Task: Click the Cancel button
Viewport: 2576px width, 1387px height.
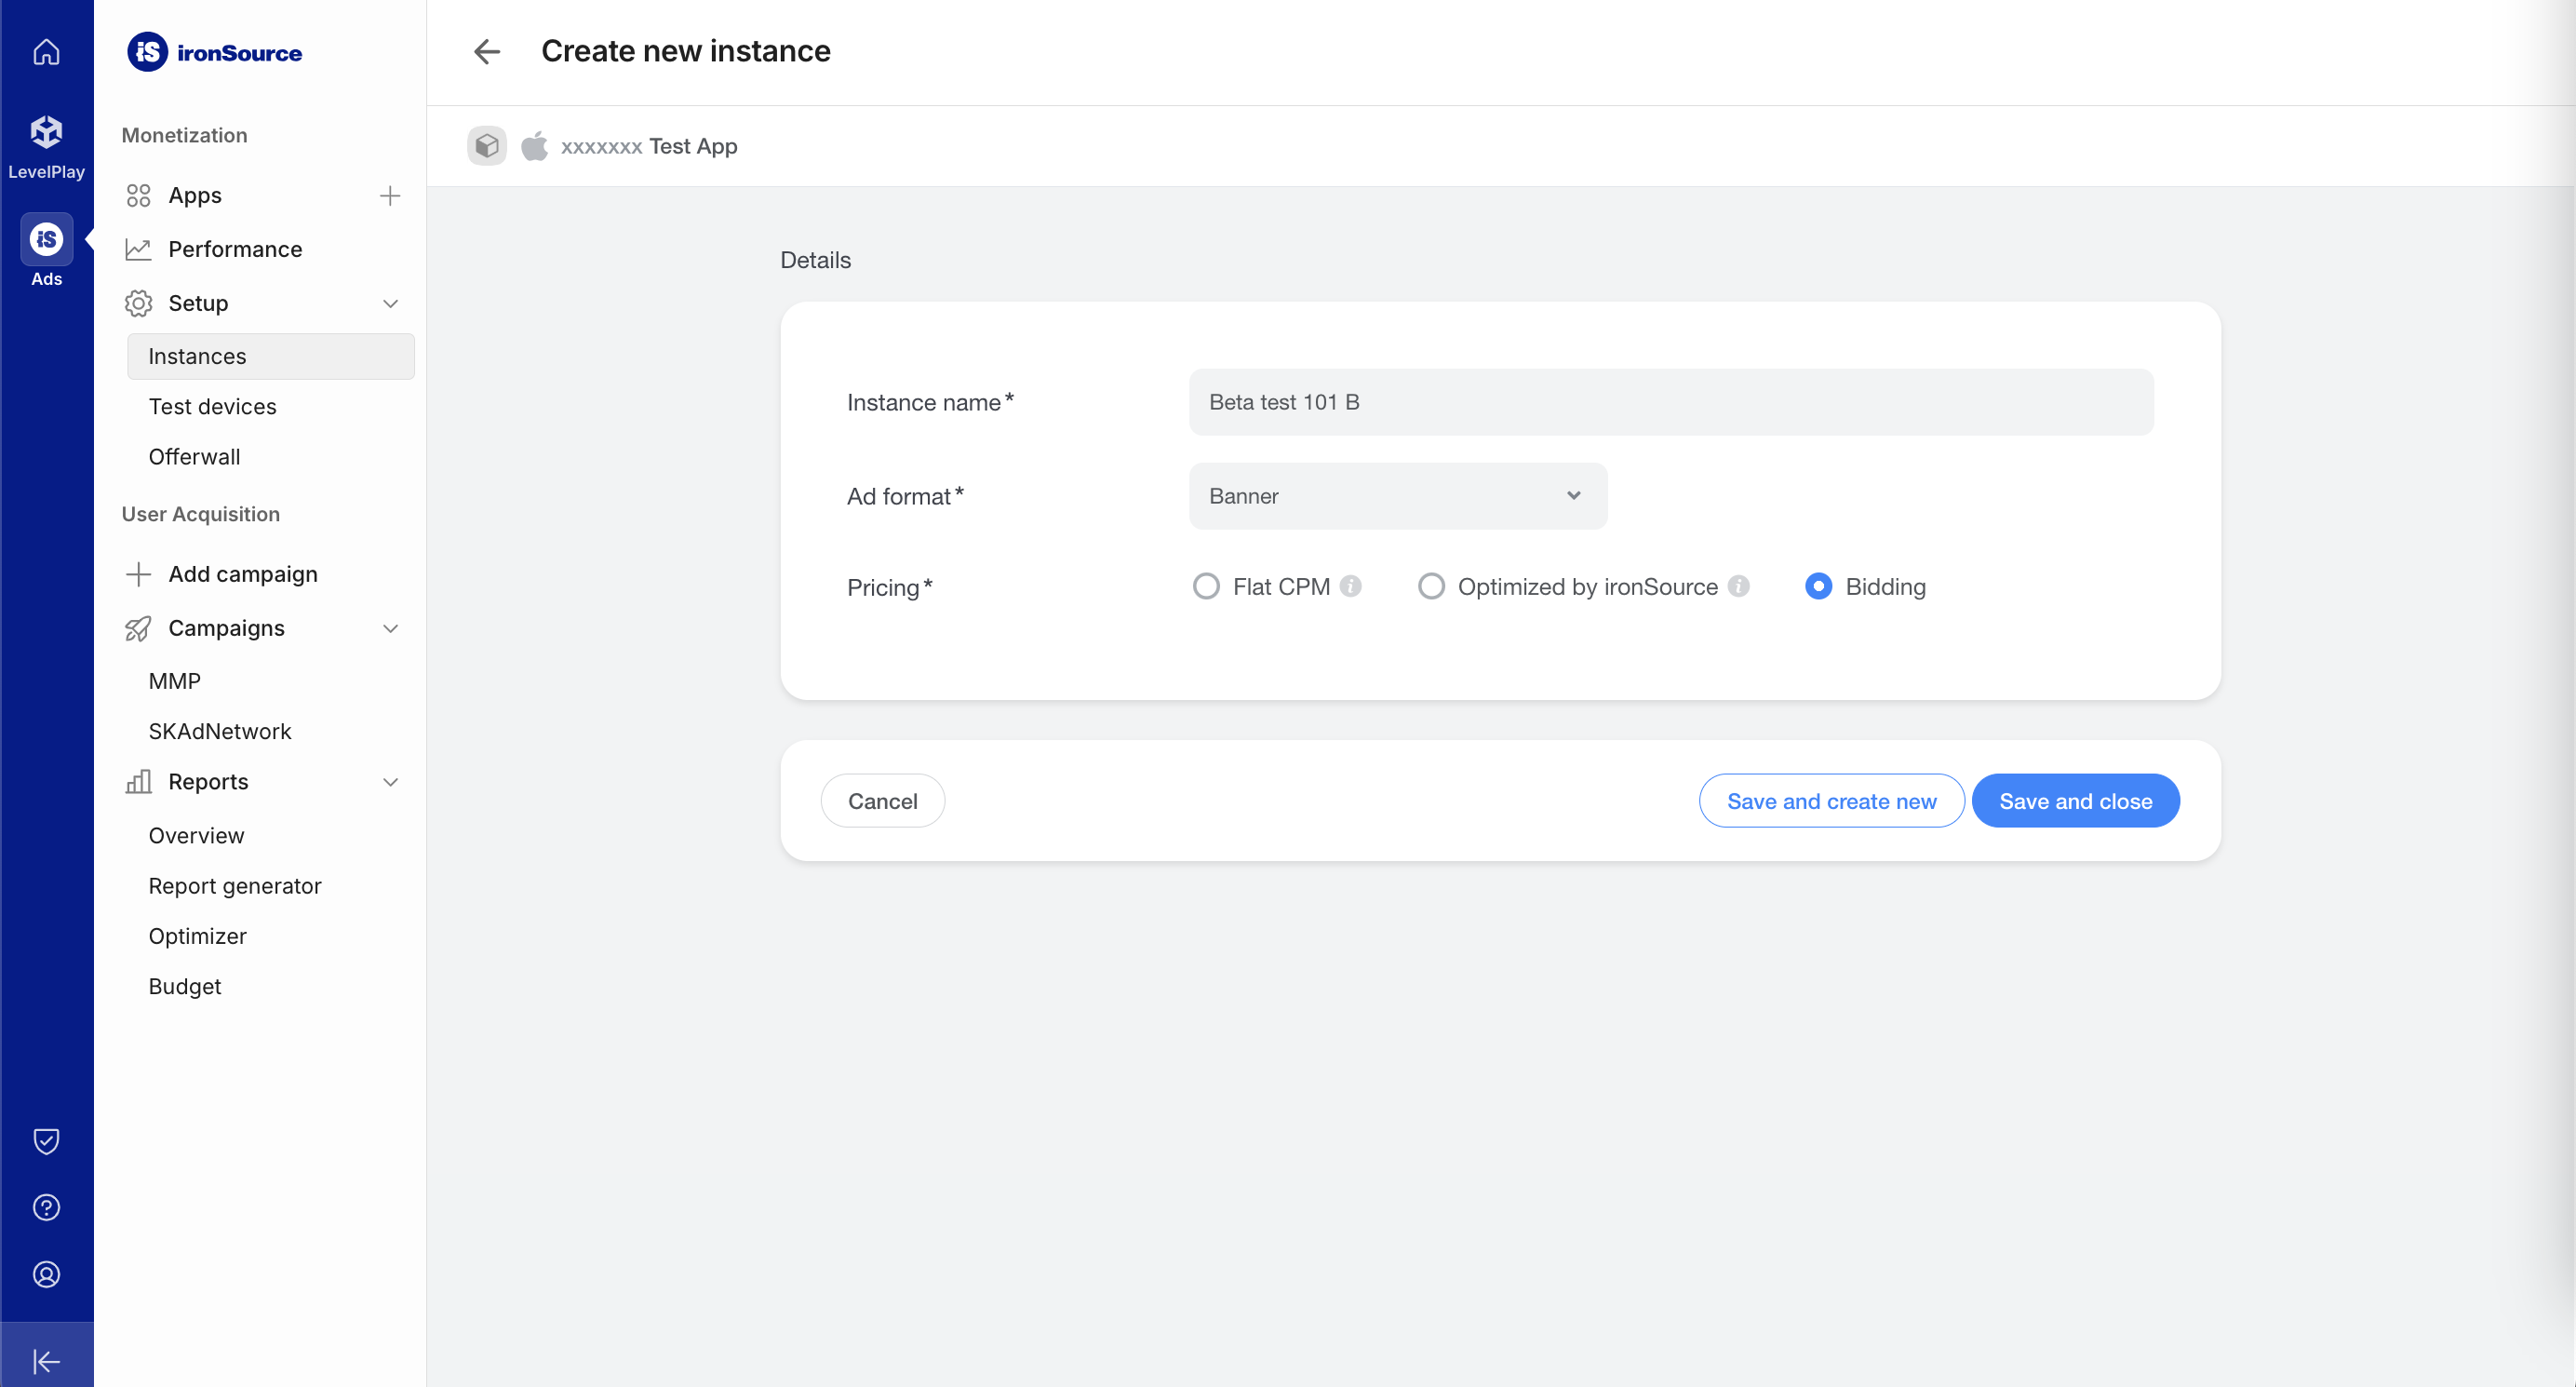Action: pyautogui.click(x=882, y=801)
